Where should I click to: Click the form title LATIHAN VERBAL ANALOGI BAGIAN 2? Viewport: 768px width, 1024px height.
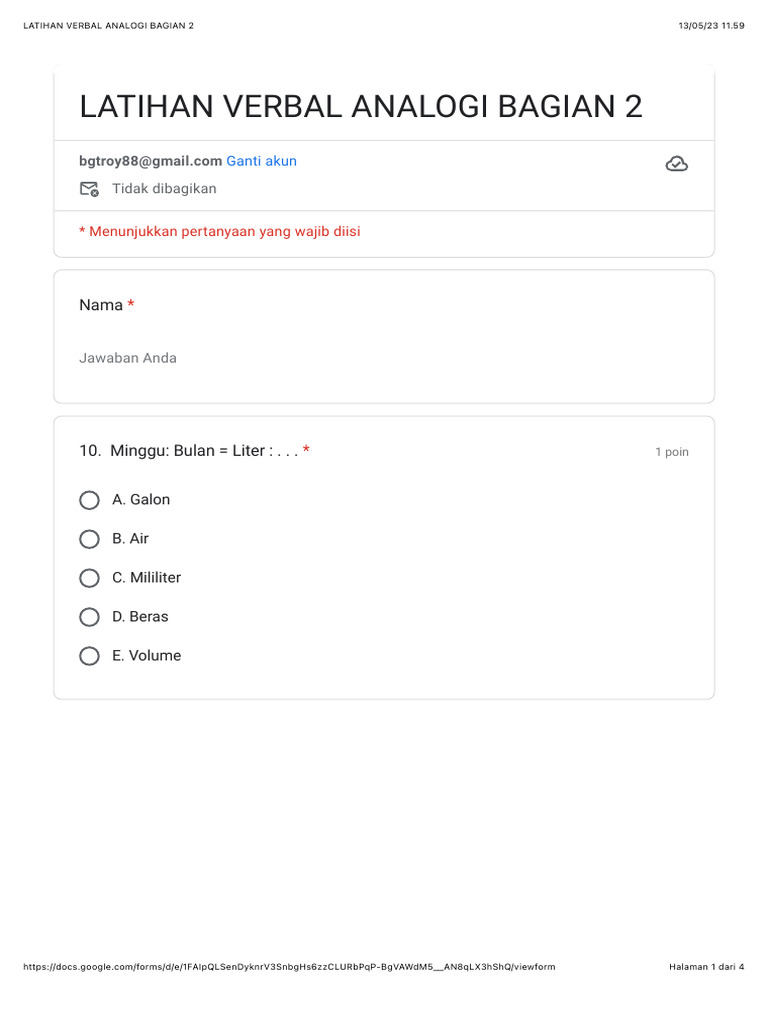click(361, 106)
